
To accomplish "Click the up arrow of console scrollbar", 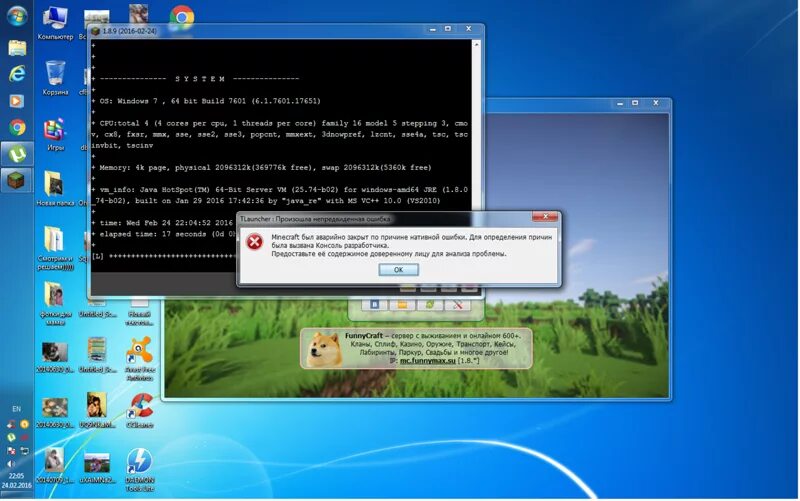I will pos(476,45).
